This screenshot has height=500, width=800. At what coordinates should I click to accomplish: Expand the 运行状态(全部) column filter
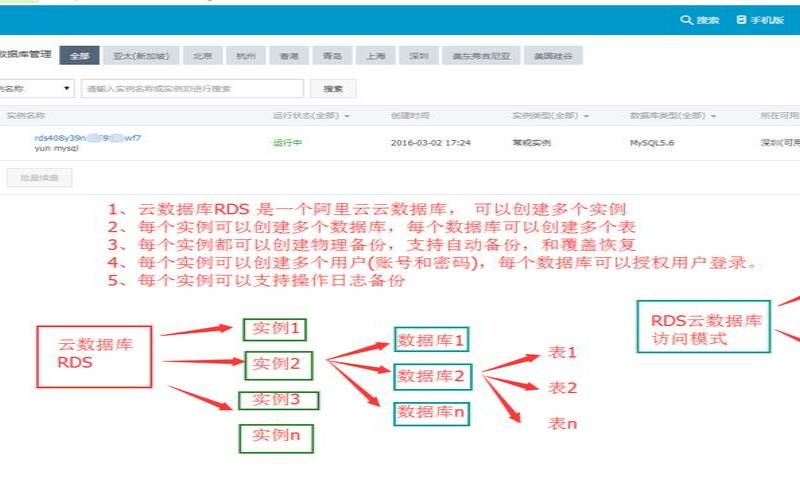coord(311,116)
